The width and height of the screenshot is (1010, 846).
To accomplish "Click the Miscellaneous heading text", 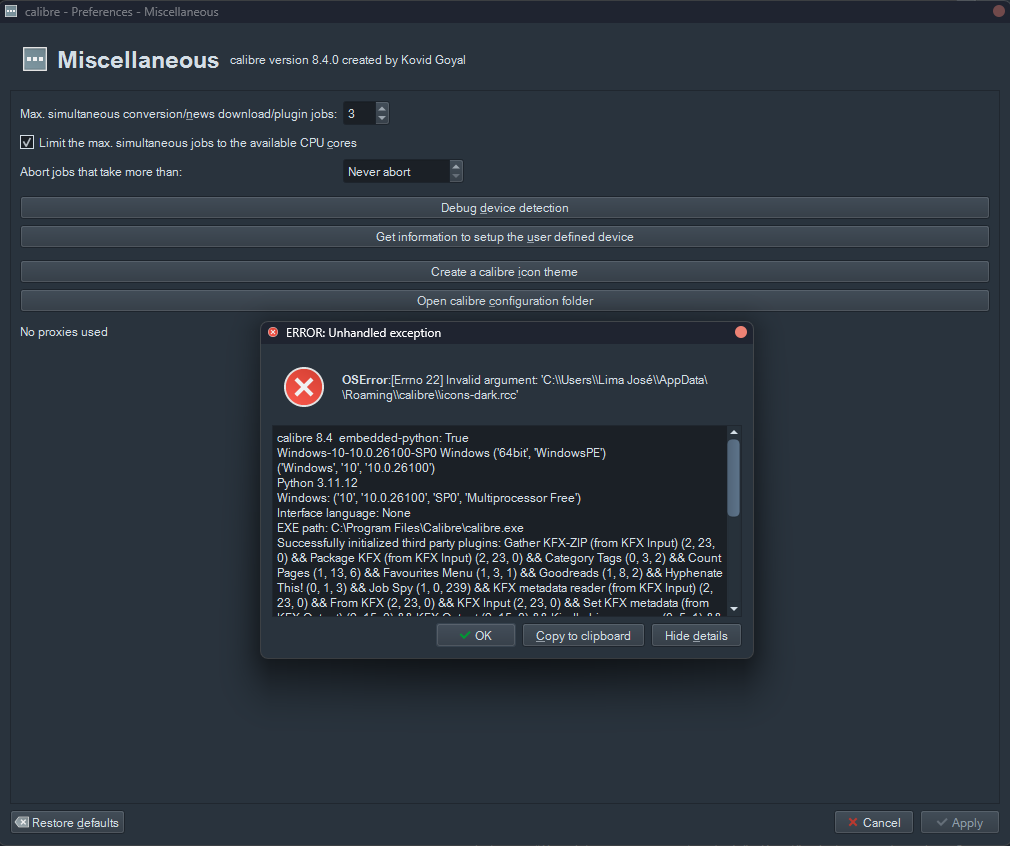I will (x=138, y=60).
